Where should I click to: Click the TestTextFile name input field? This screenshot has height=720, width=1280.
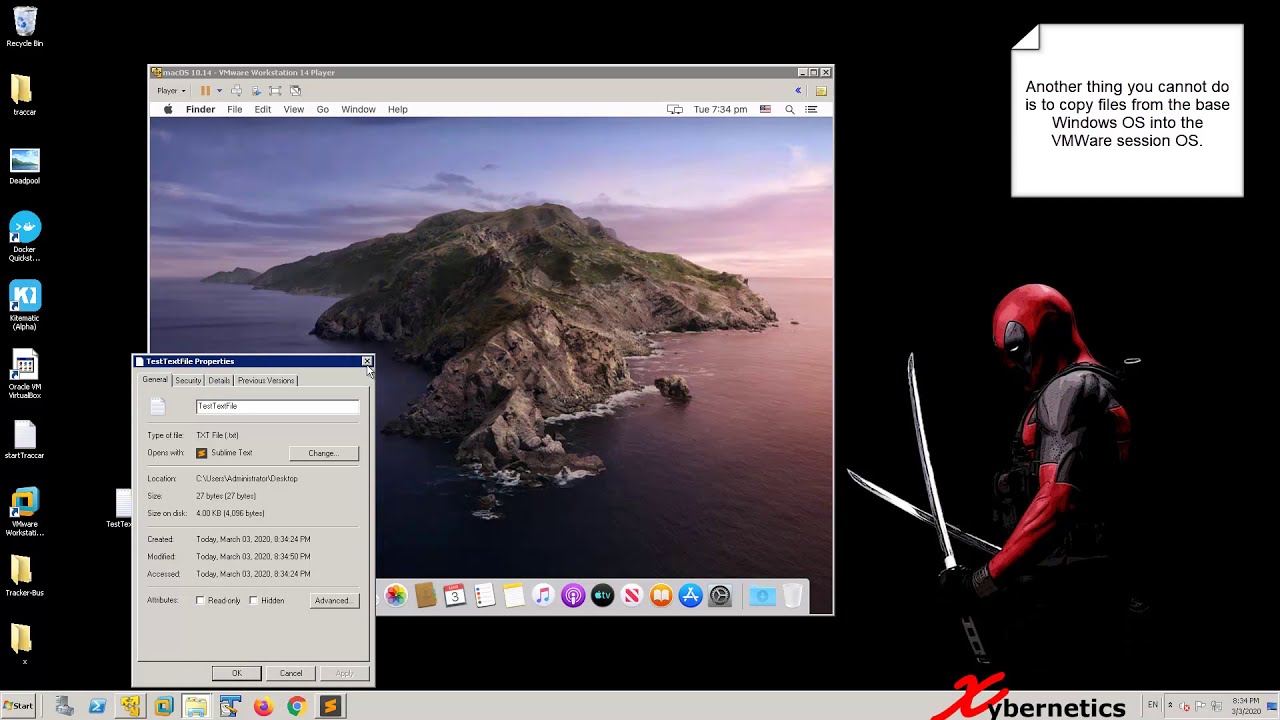tap(277, 406)
